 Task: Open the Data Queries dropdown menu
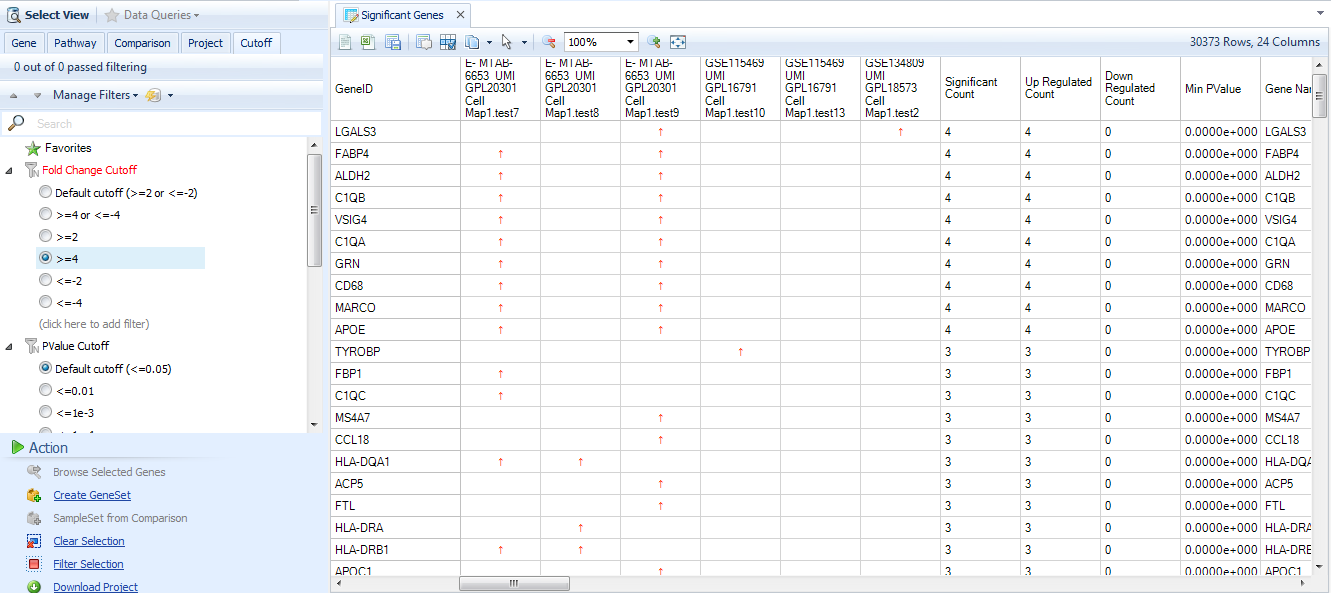tap(196, 16)
